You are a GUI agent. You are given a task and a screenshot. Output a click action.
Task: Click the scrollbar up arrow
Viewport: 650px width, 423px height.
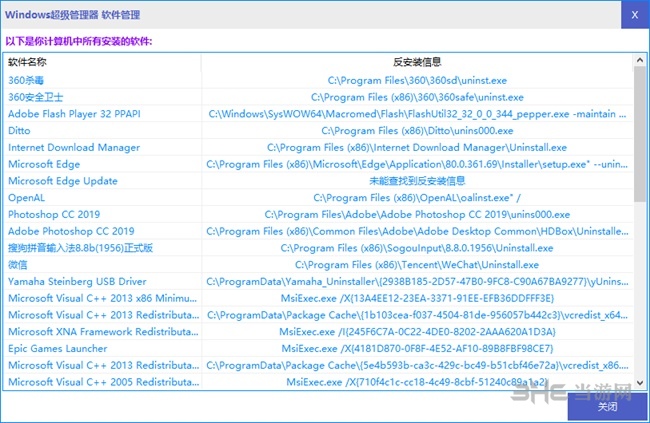click(x=640, y=61)
